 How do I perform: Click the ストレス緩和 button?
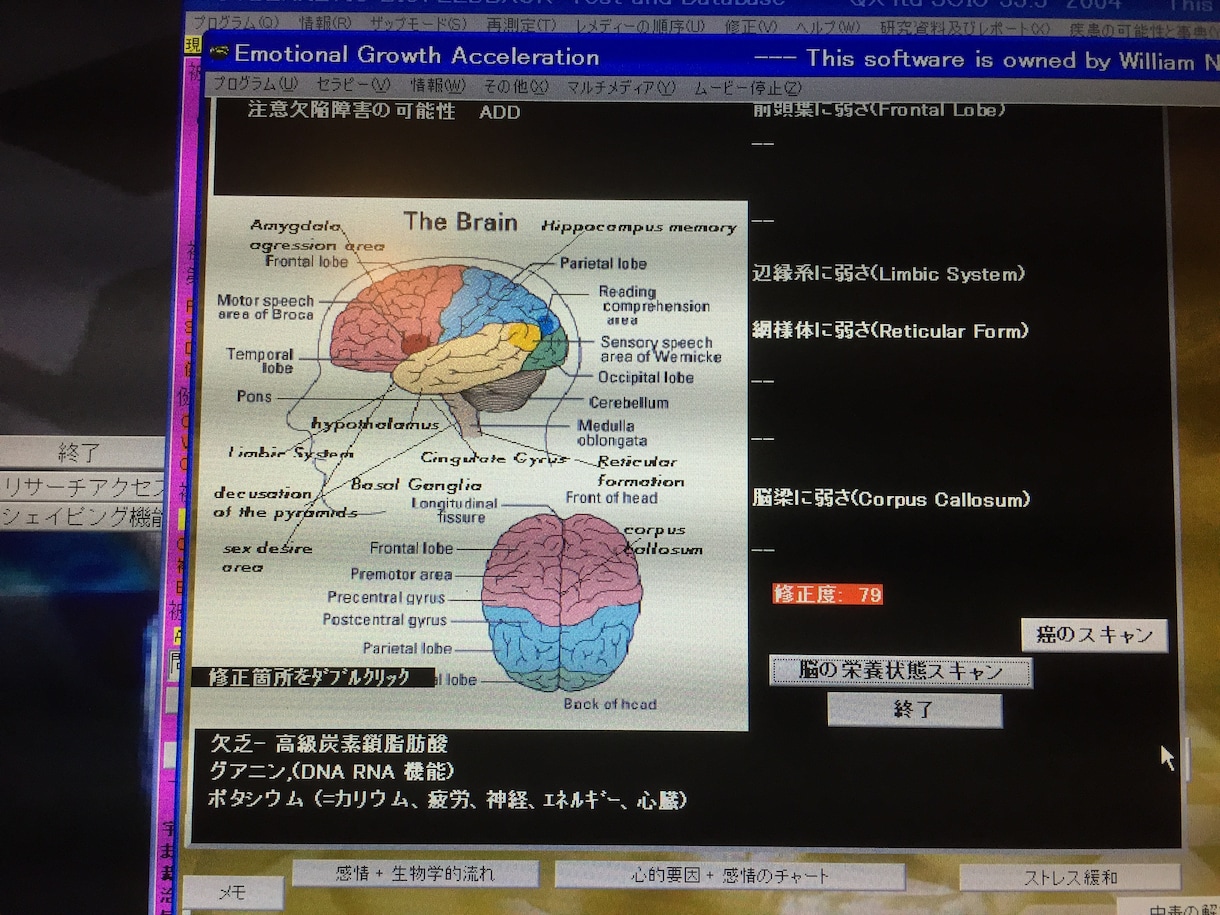click(x=1070, y=878)
